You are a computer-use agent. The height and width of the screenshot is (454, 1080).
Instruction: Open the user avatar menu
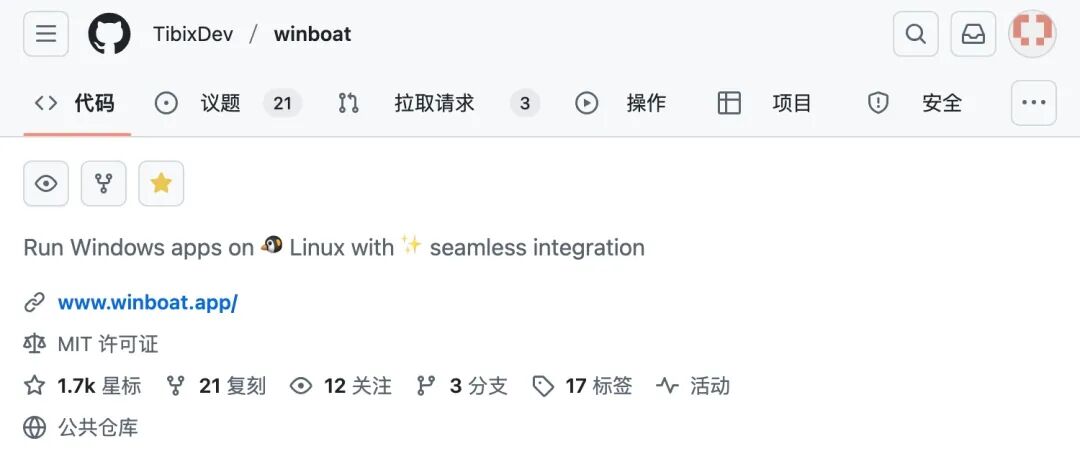click(1032, 34)
